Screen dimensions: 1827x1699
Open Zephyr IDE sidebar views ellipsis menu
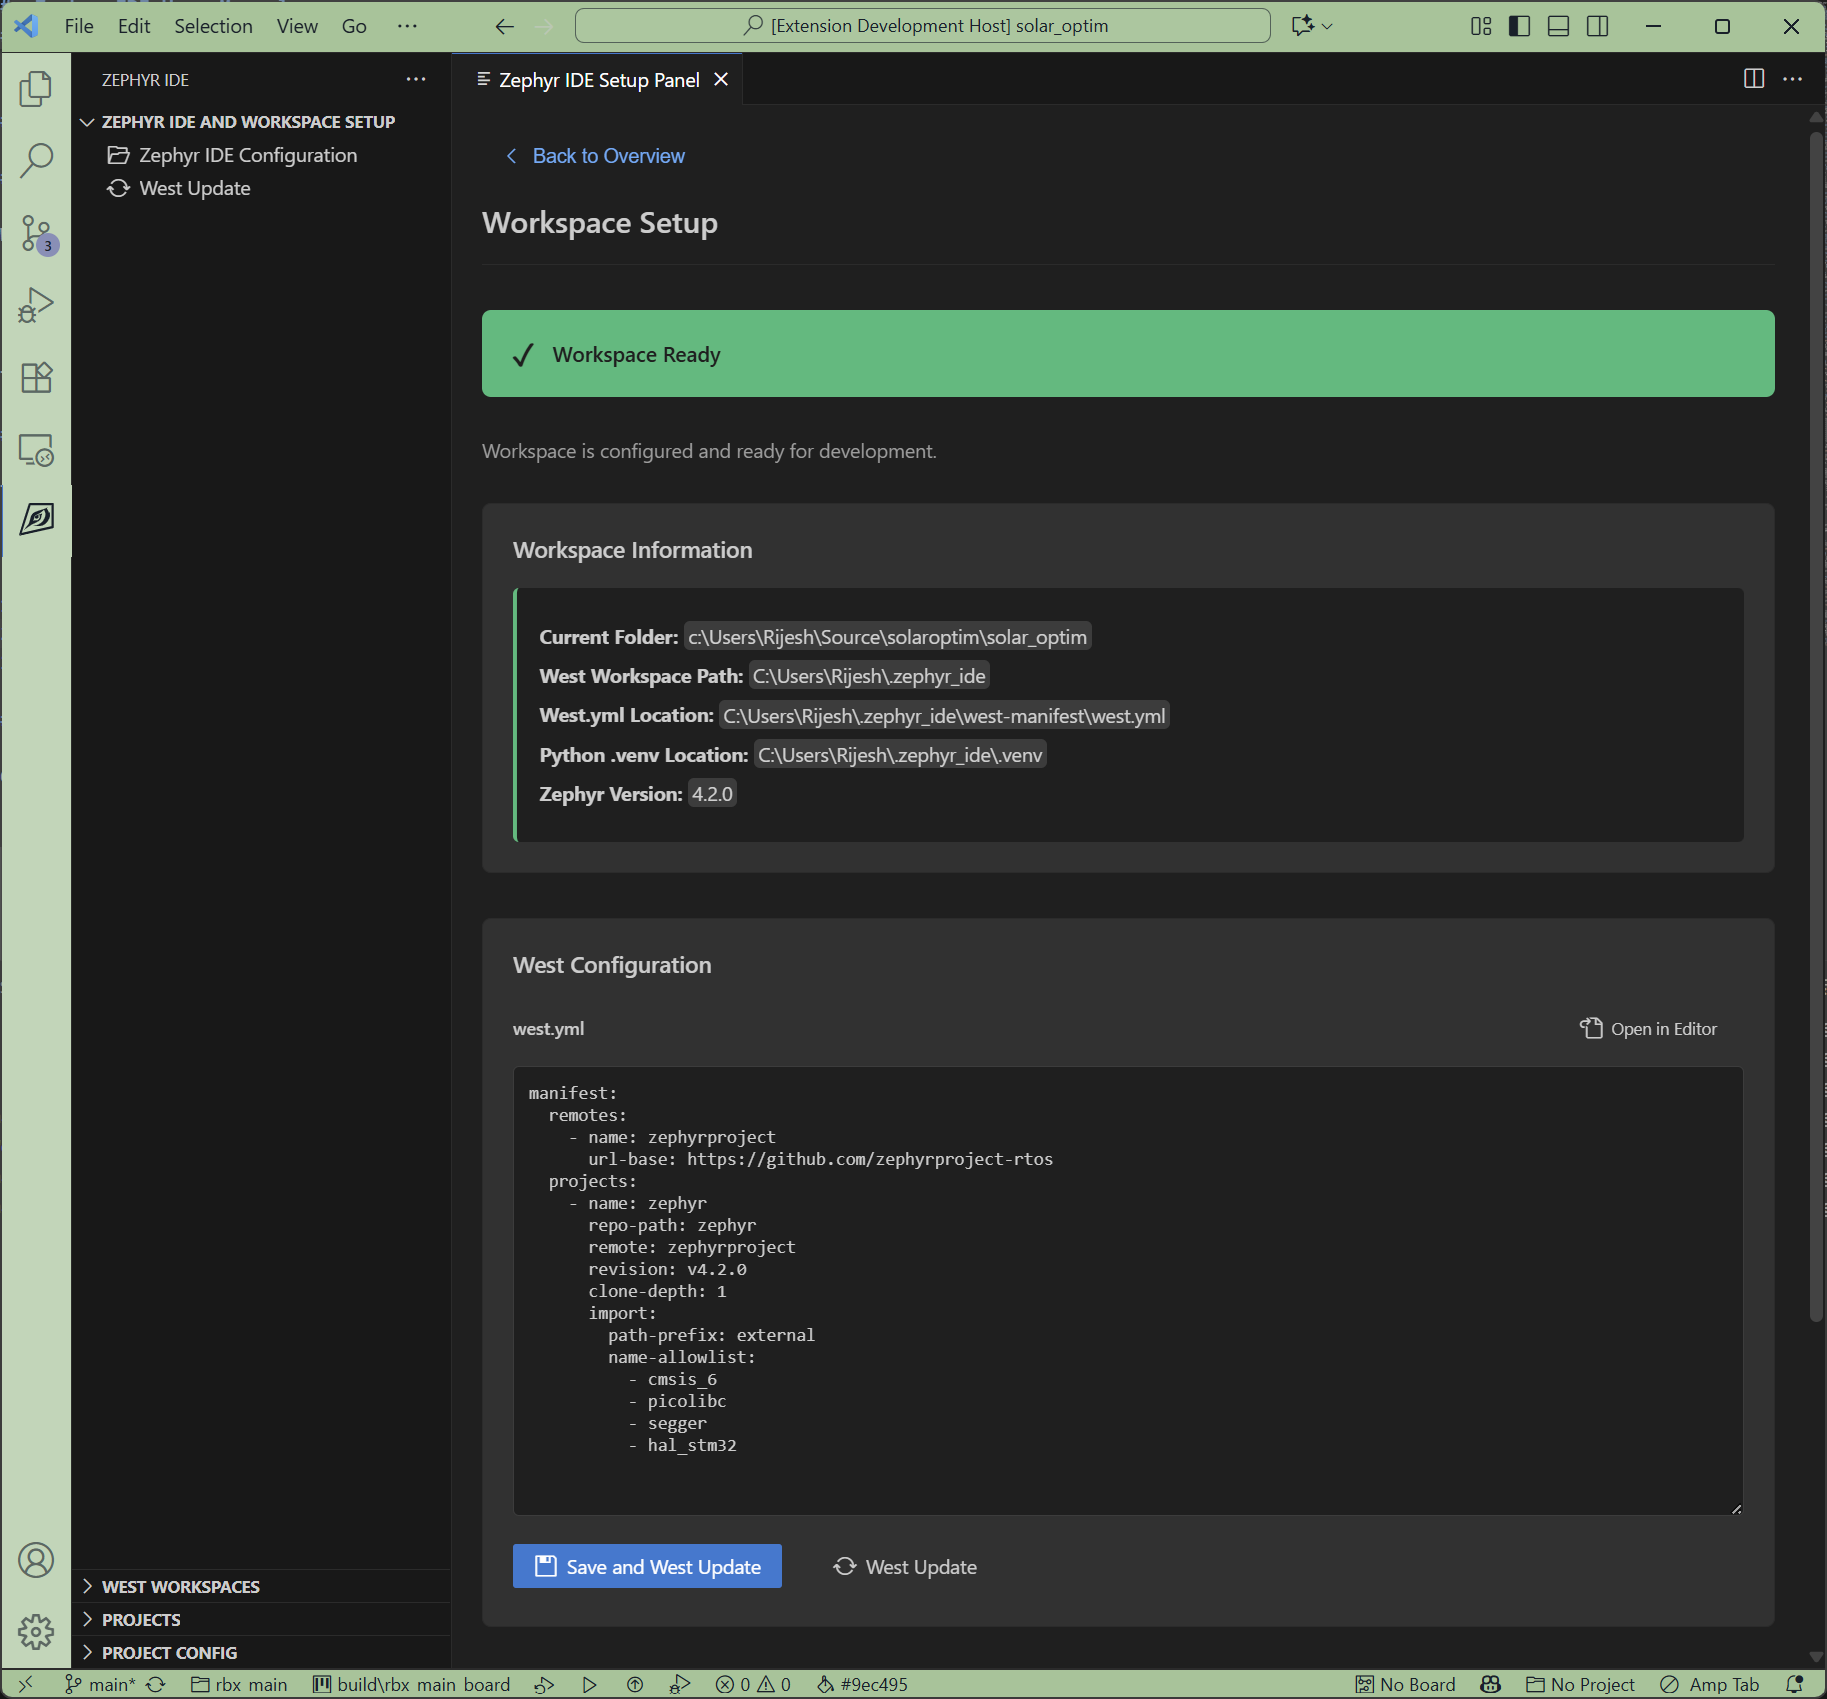coord(416,79)
